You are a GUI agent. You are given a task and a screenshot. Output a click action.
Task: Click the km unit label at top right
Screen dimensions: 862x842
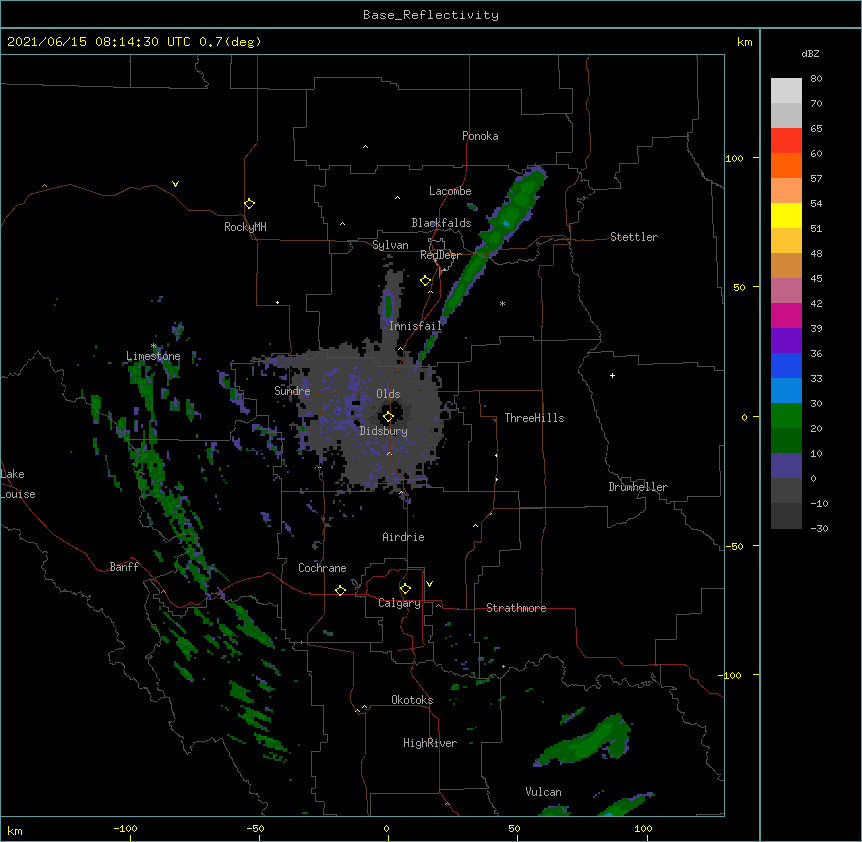tap(745, 42)
